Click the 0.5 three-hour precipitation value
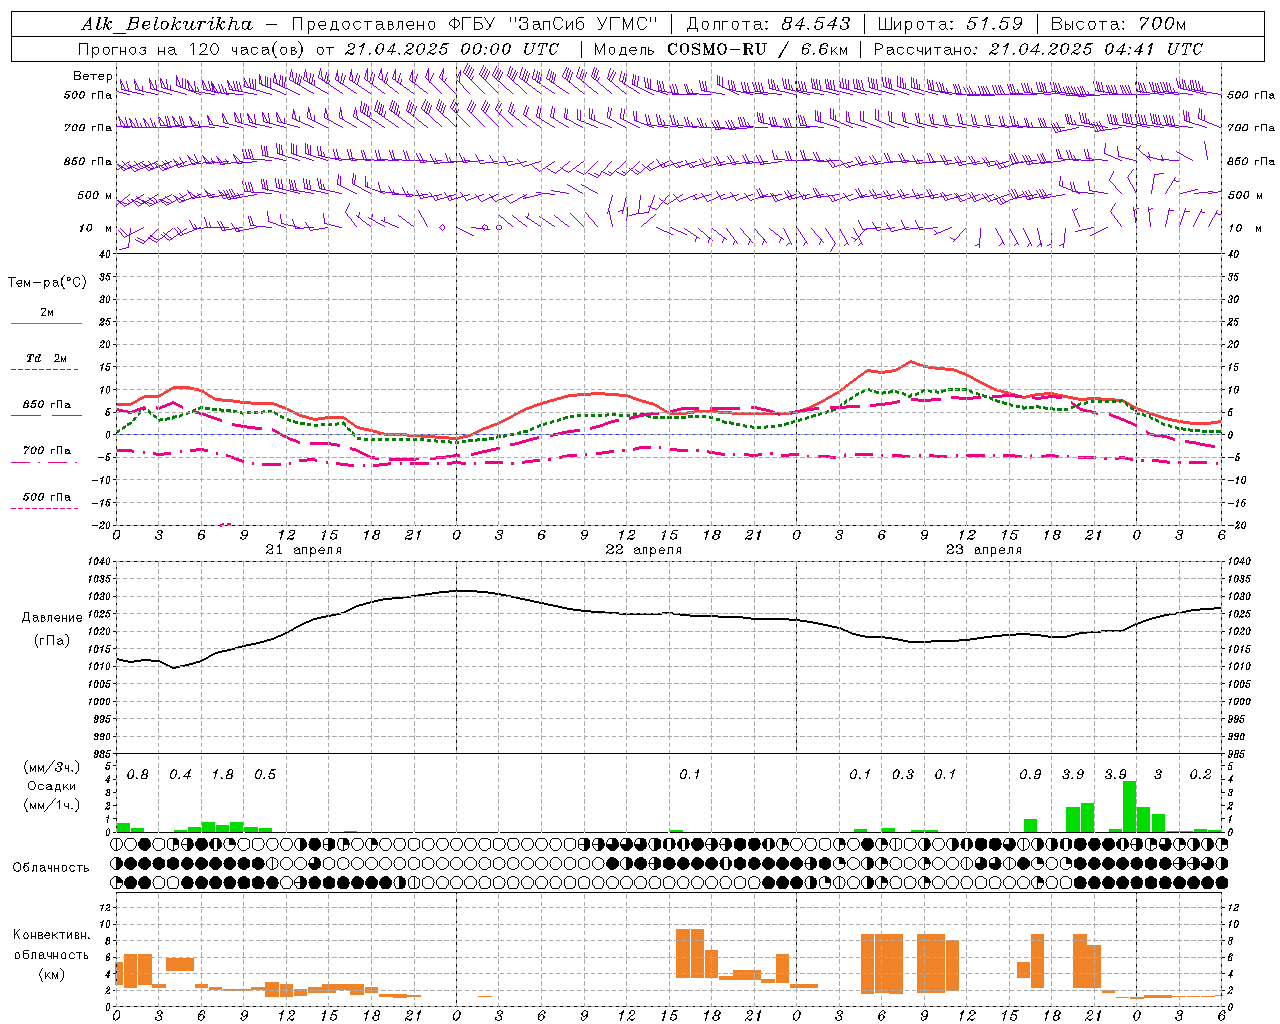The height and width of the screenshot is (1024, 1280). [x=265, y=775]
